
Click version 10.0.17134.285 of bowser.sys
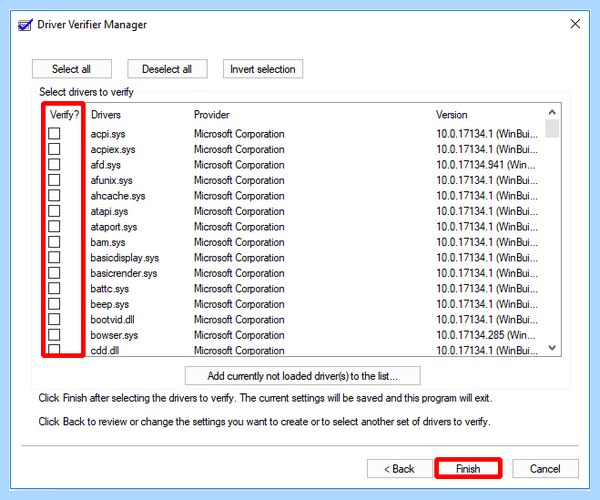486,336
